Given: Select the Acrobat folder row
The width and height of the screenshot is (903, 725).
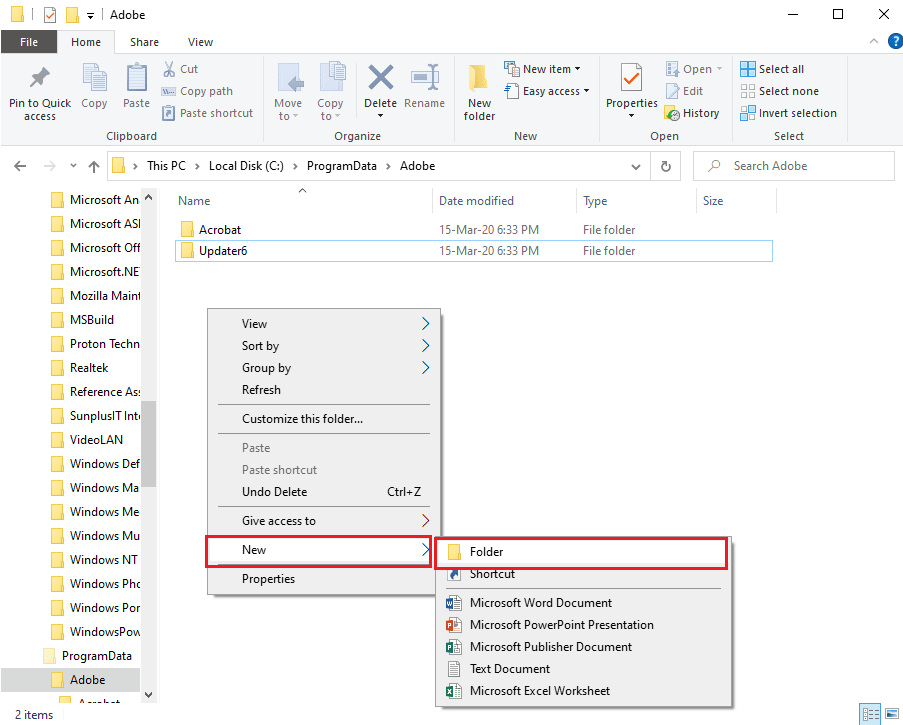Looking at the screenshot, I should coord(473,230).
